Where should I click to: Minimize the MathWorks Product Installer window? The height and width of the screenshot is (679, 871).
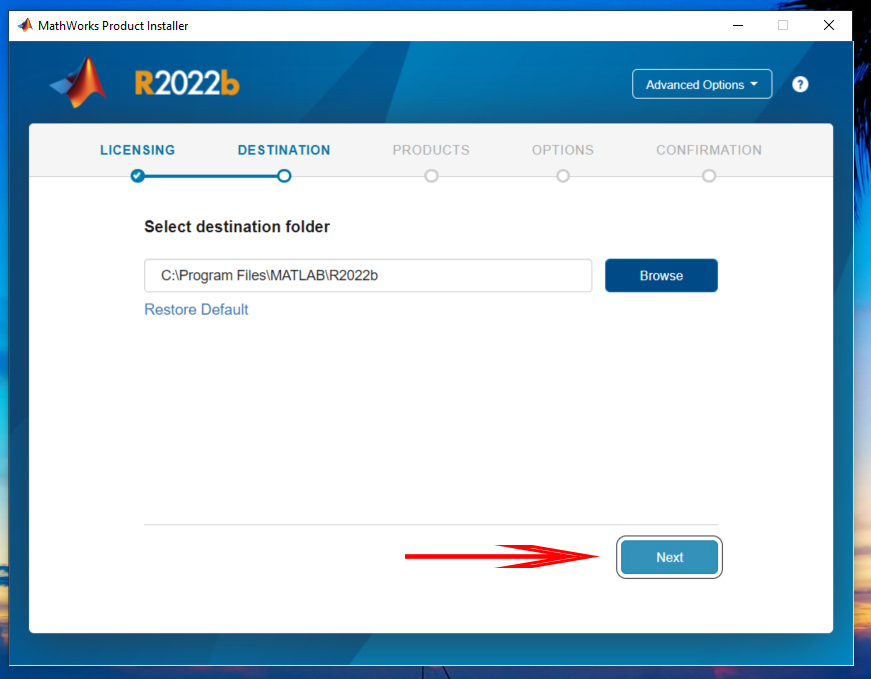pyautogui.click(x=737, y=25)
